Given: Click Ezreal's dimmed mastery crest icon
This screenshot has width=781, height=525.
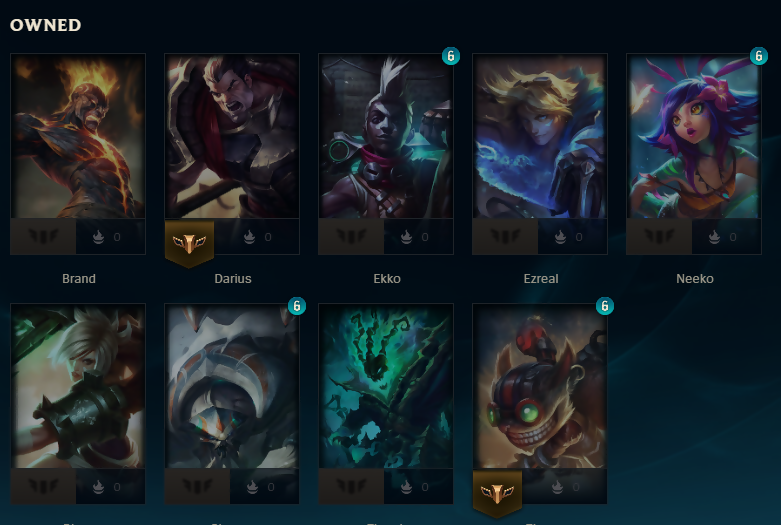Looking at the screenshot, I should click(505, 237).
